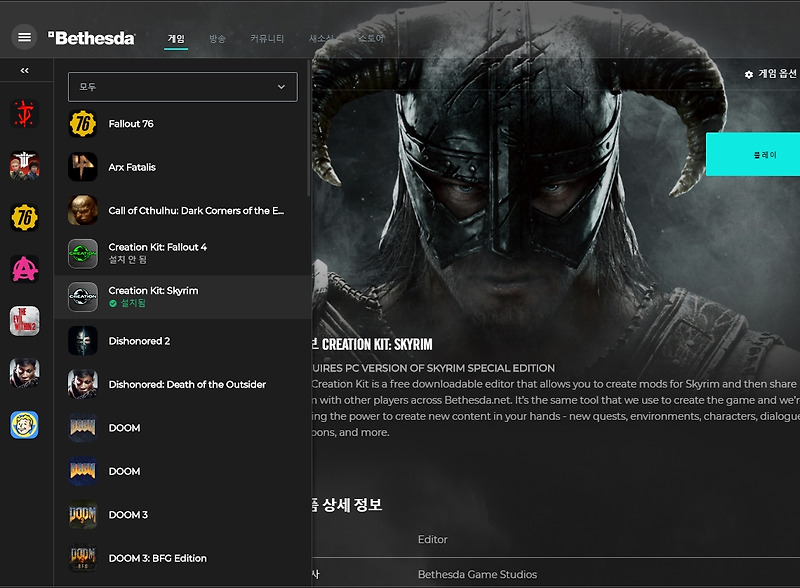
Task: Select Dishonored: Death of the Outsider
Action: [x=183, y=384]
